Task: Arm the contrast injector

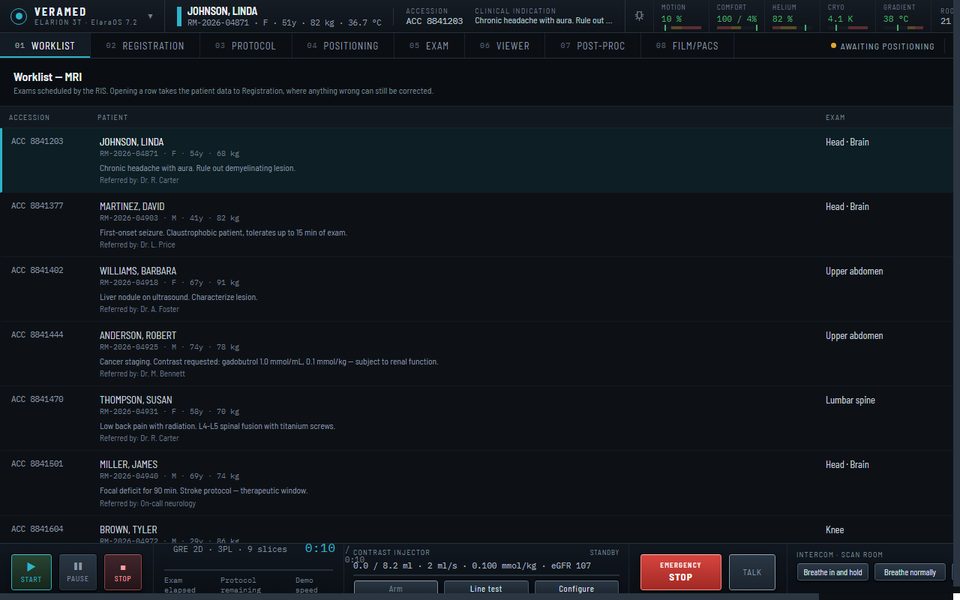Action: [396, 589]
